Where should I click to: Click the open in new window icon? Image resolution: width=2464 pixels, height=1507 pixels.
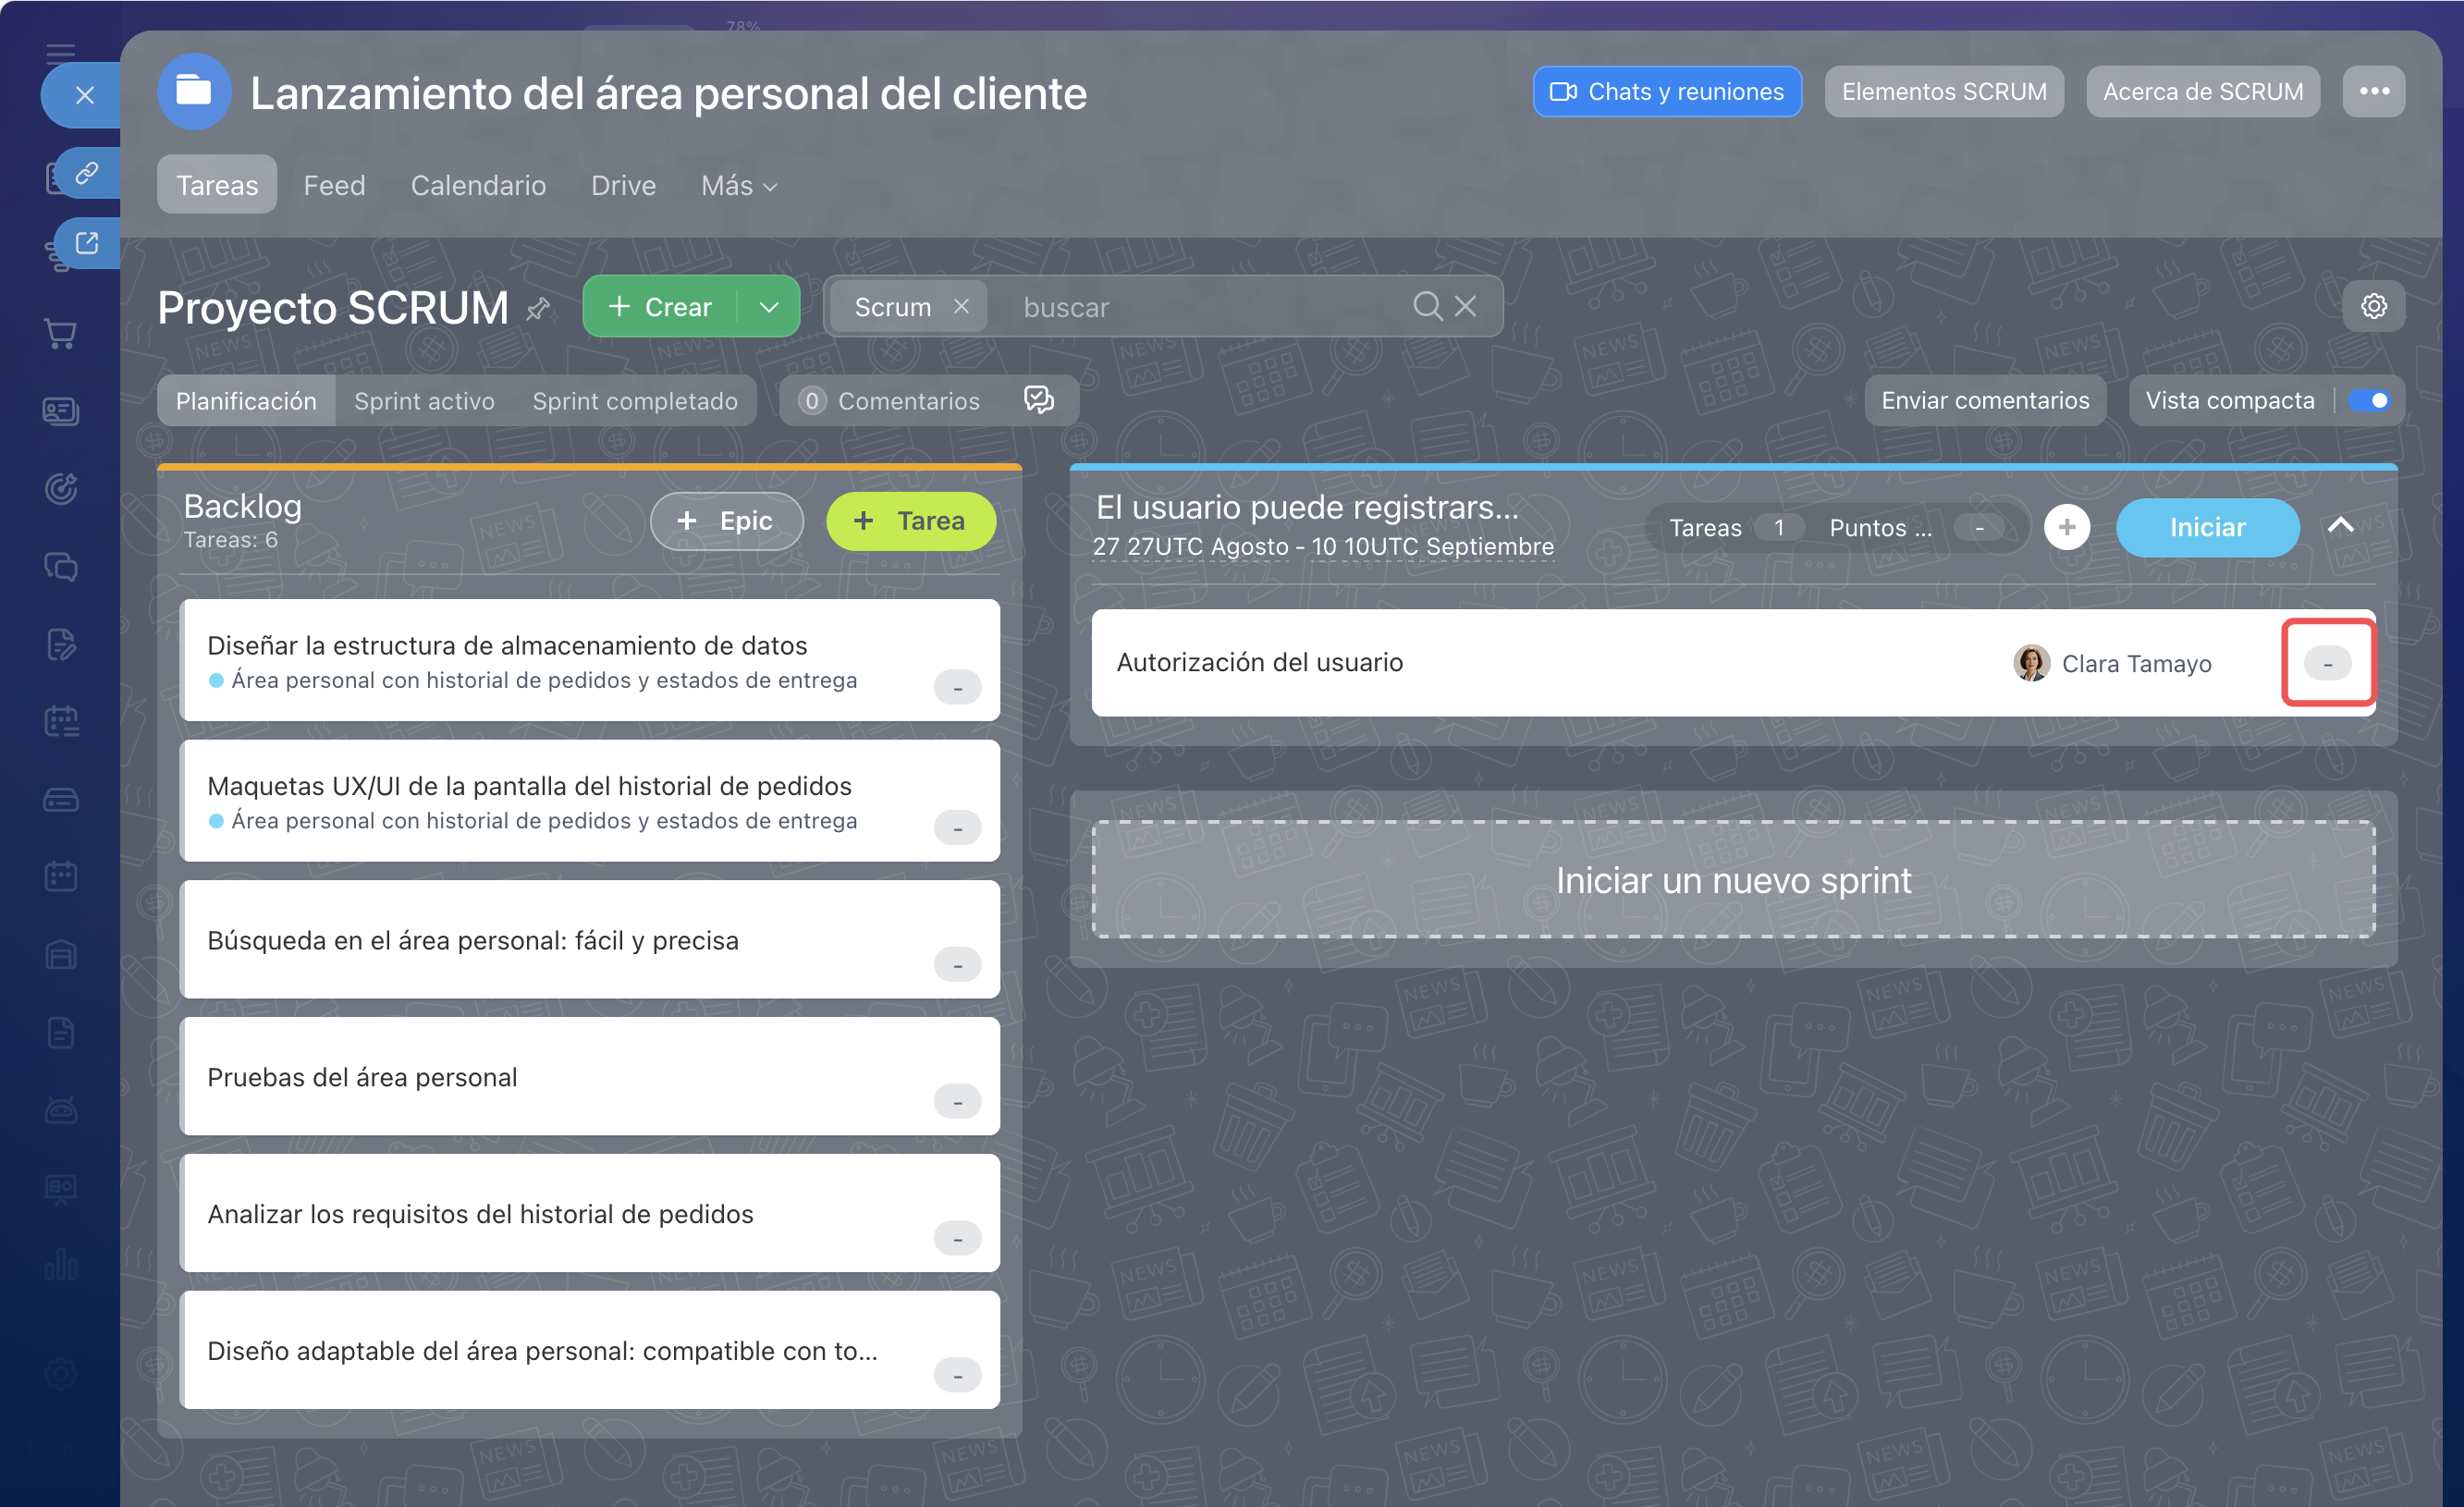(x=87, y=243)
